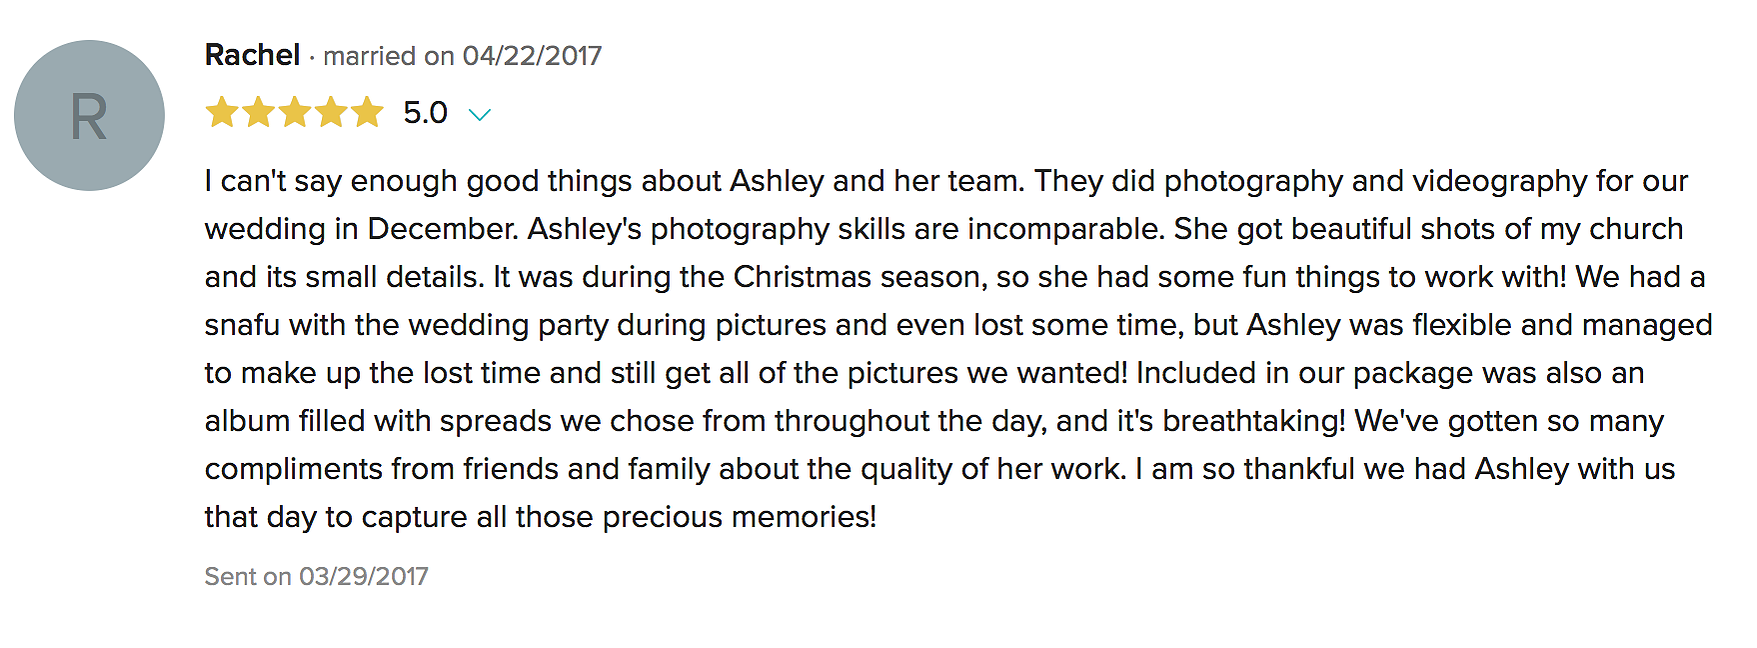The height and width of the screenshot is (648, 1757).
Task: Click the line starting "album filled with spreads"
Action: click(x=934, y=422)
